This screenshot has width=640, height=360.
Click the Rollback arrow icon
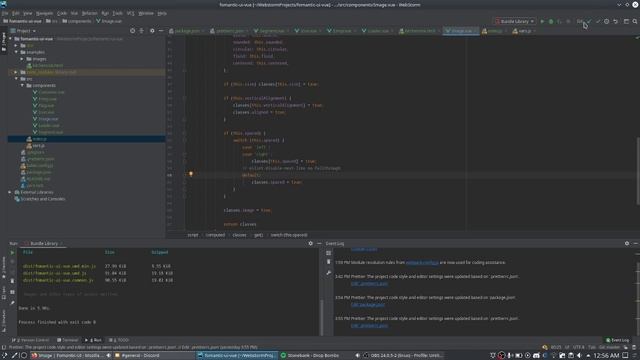pos(616,21)
